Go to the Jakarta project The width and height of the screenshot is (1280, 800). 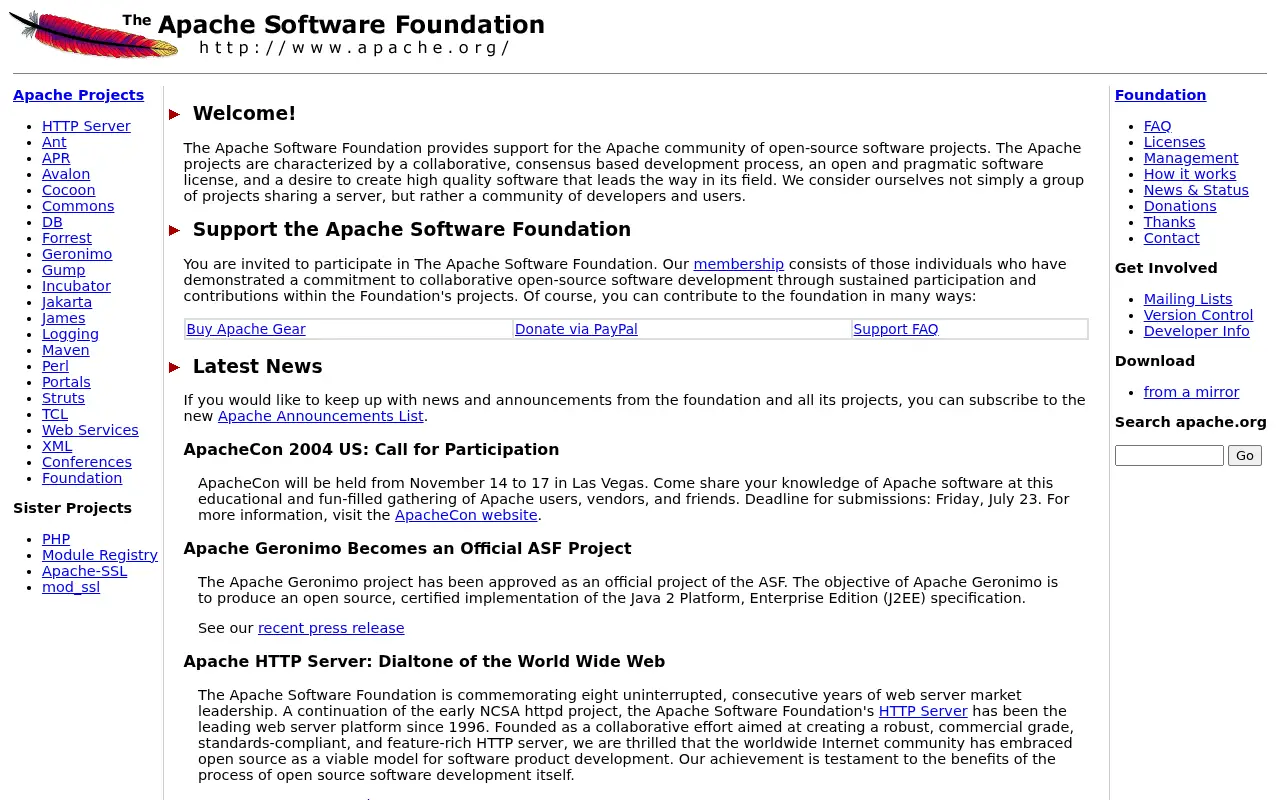click(x=67, y=302)
